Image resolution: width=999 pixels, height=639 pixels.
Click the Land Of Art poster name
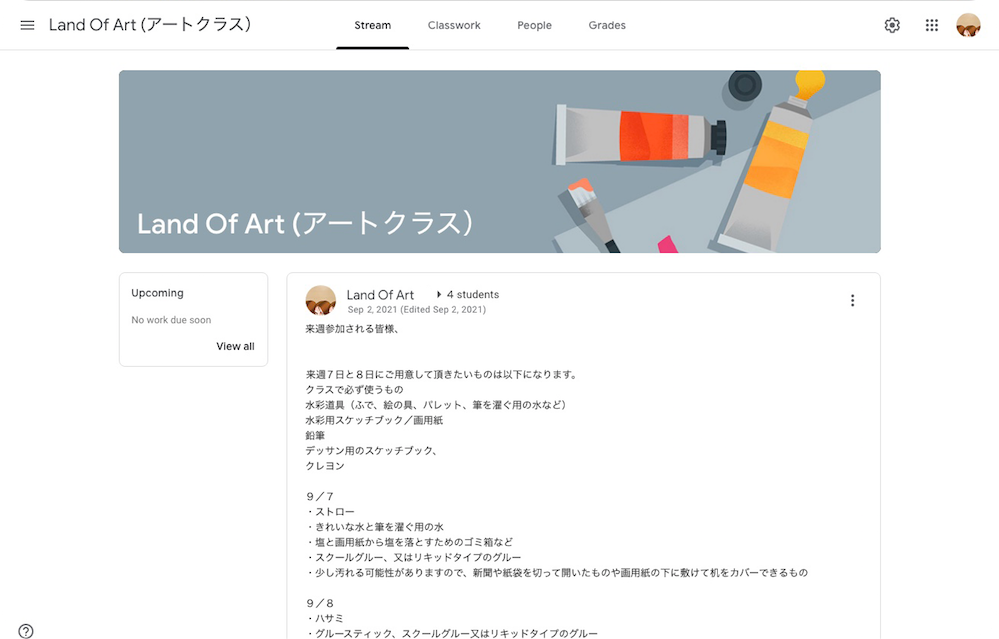380,295
